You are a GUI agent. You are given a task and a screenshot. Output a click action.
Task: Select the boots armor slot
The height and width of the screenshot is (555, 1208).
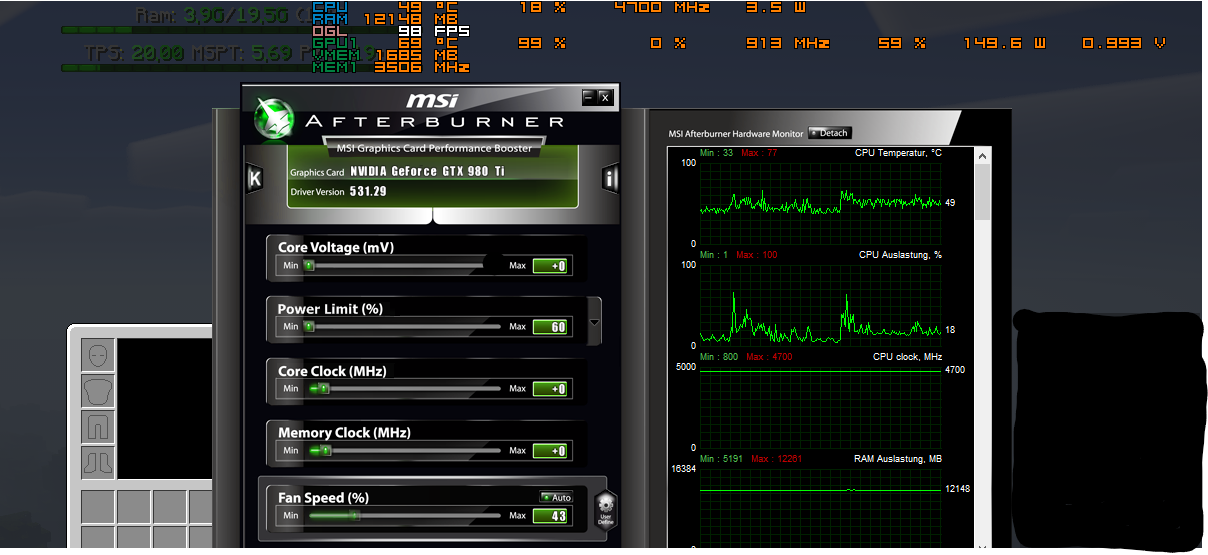pos(98,463)
